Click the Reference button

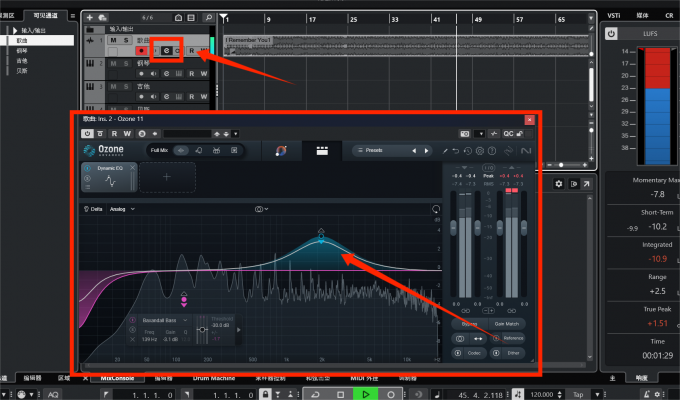[x=508, y=338]
